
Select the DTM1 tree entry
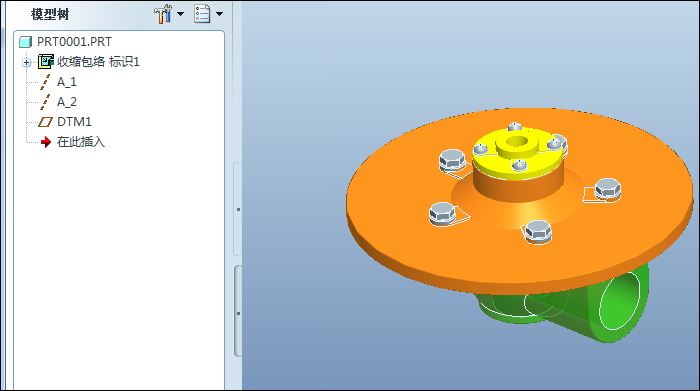(74, 122)
